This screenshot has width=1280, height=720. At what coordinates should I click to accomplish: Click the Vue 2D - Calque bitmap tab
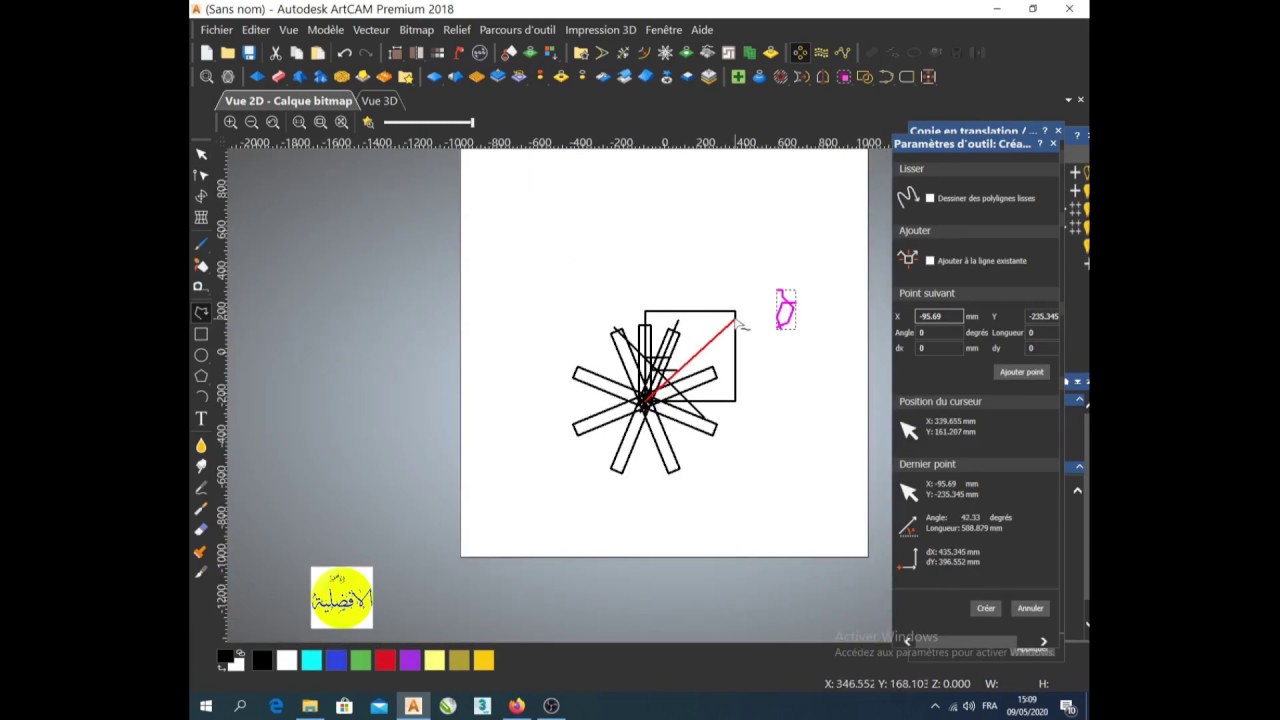(x=288, y=101)
